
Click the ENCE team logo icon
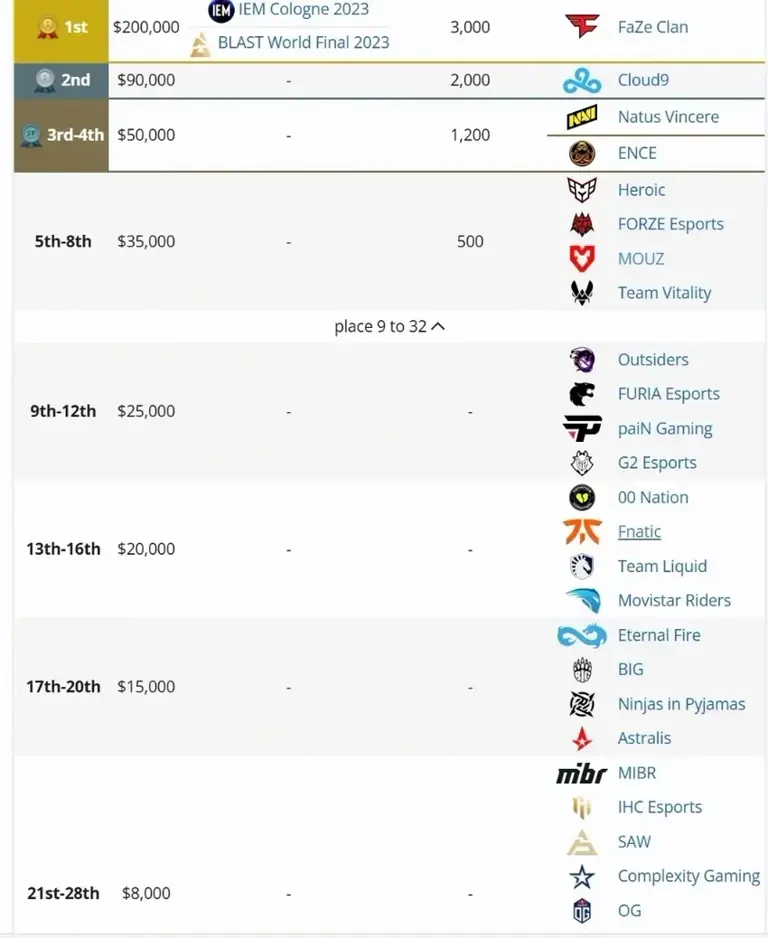tap(582, 153)
